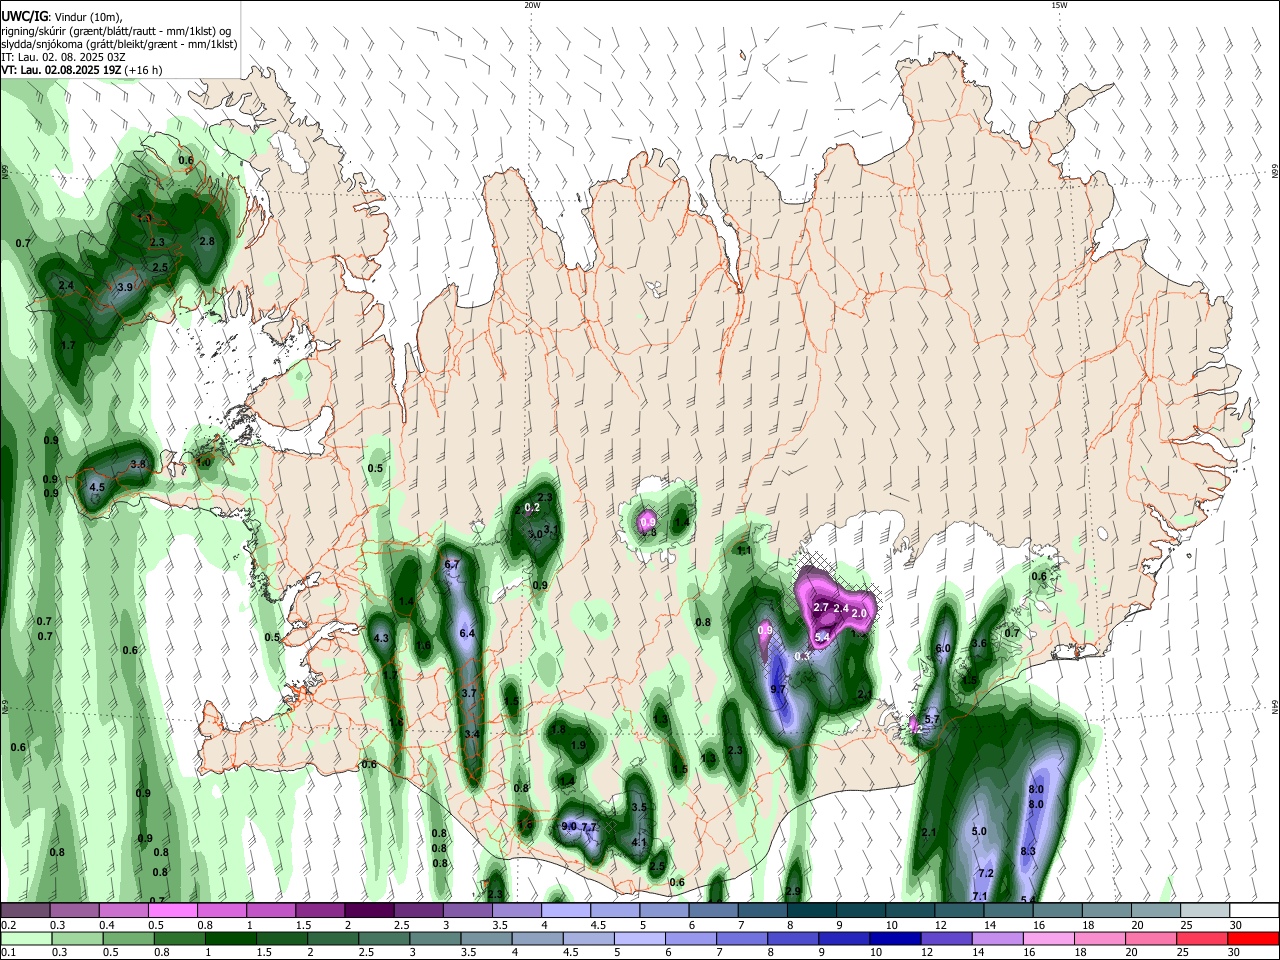Click the 3.1 precipitation value
This screenshot has width=1280, height=960.
point(550,529)
